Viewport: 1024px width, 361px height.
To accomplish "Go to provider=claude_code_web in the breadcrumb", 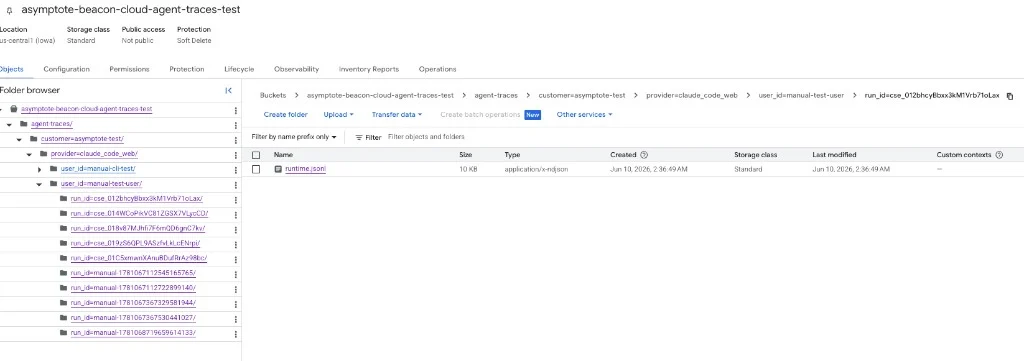I will click(692, 95).
